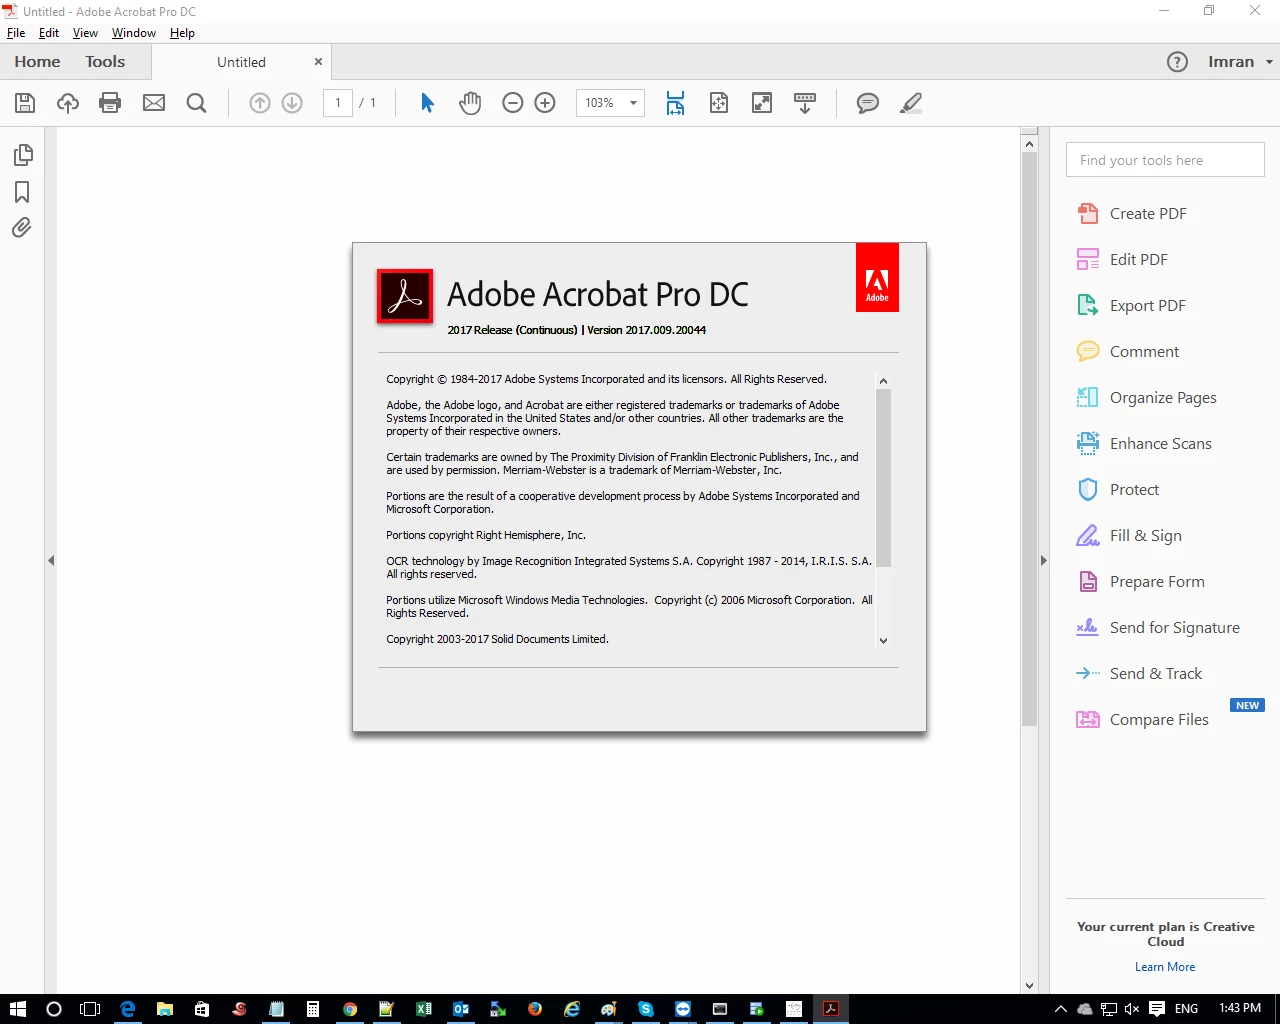Open the attachments paperclip panel
This screenshot has width=1280, height=1024.
[x=22, y=228]
